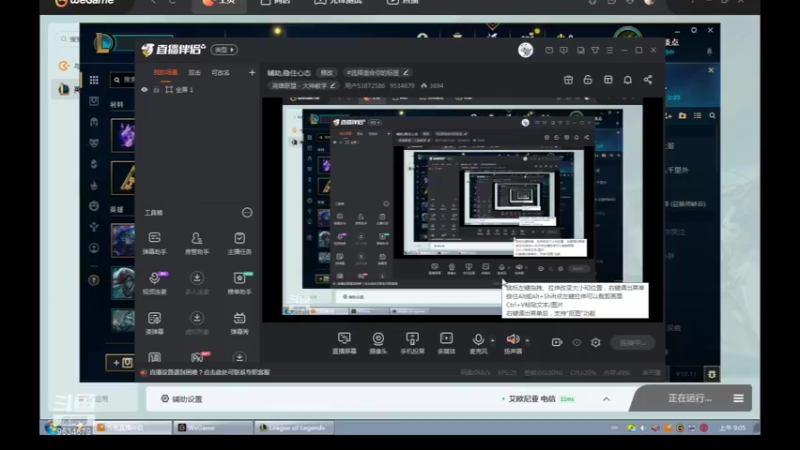Click the 麦克风 microphone icon

(x=478, y=339)
